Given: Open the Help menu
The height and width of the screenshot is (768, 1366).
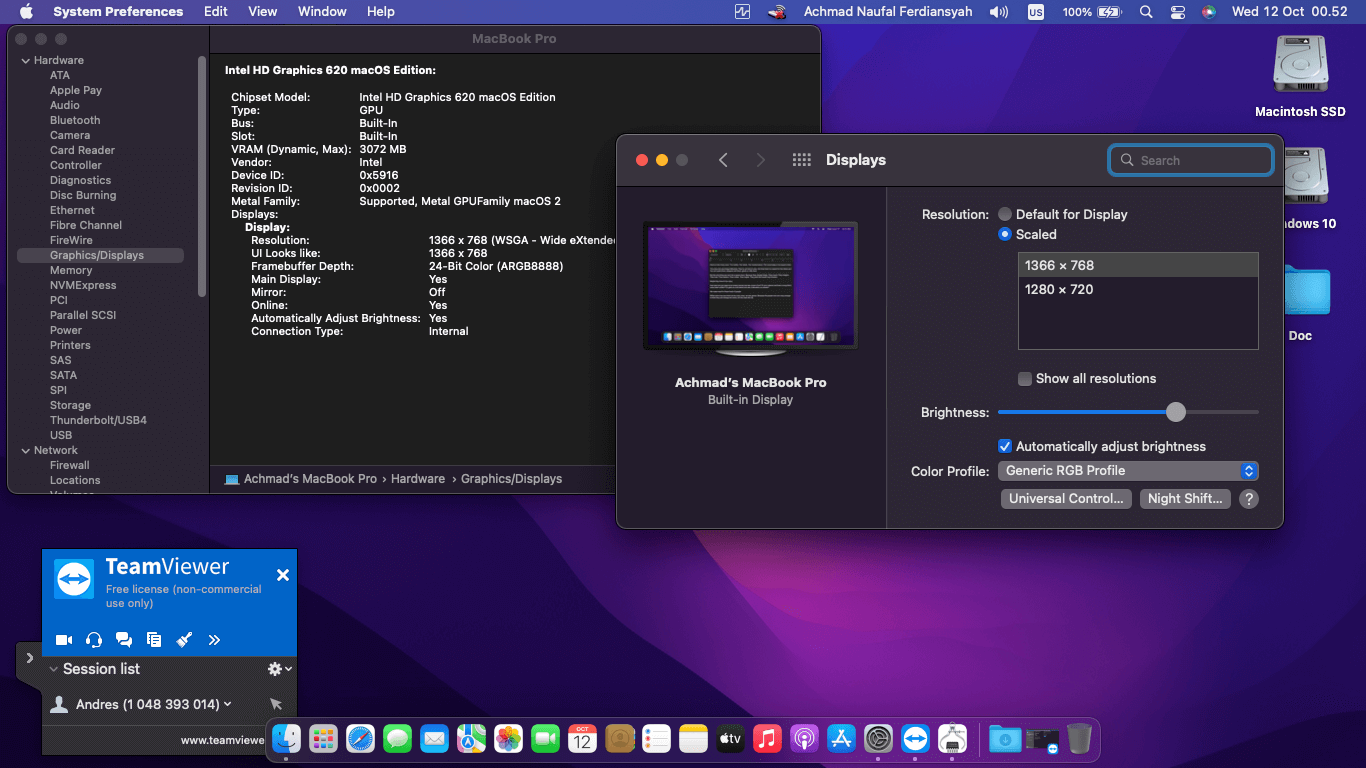Looking at the screenshot, I should tap(381, 12).
